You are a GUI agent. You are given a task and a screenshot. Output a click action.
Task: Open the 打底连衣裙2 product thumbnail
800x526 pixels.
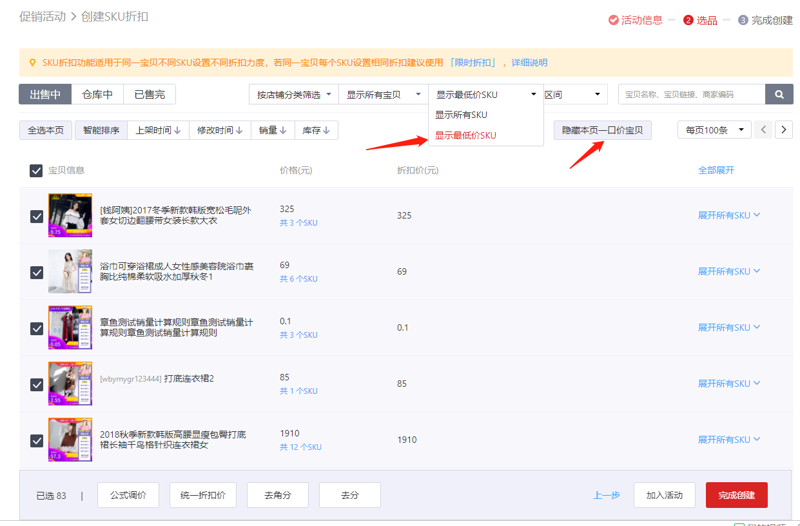[x=70, y=384]
